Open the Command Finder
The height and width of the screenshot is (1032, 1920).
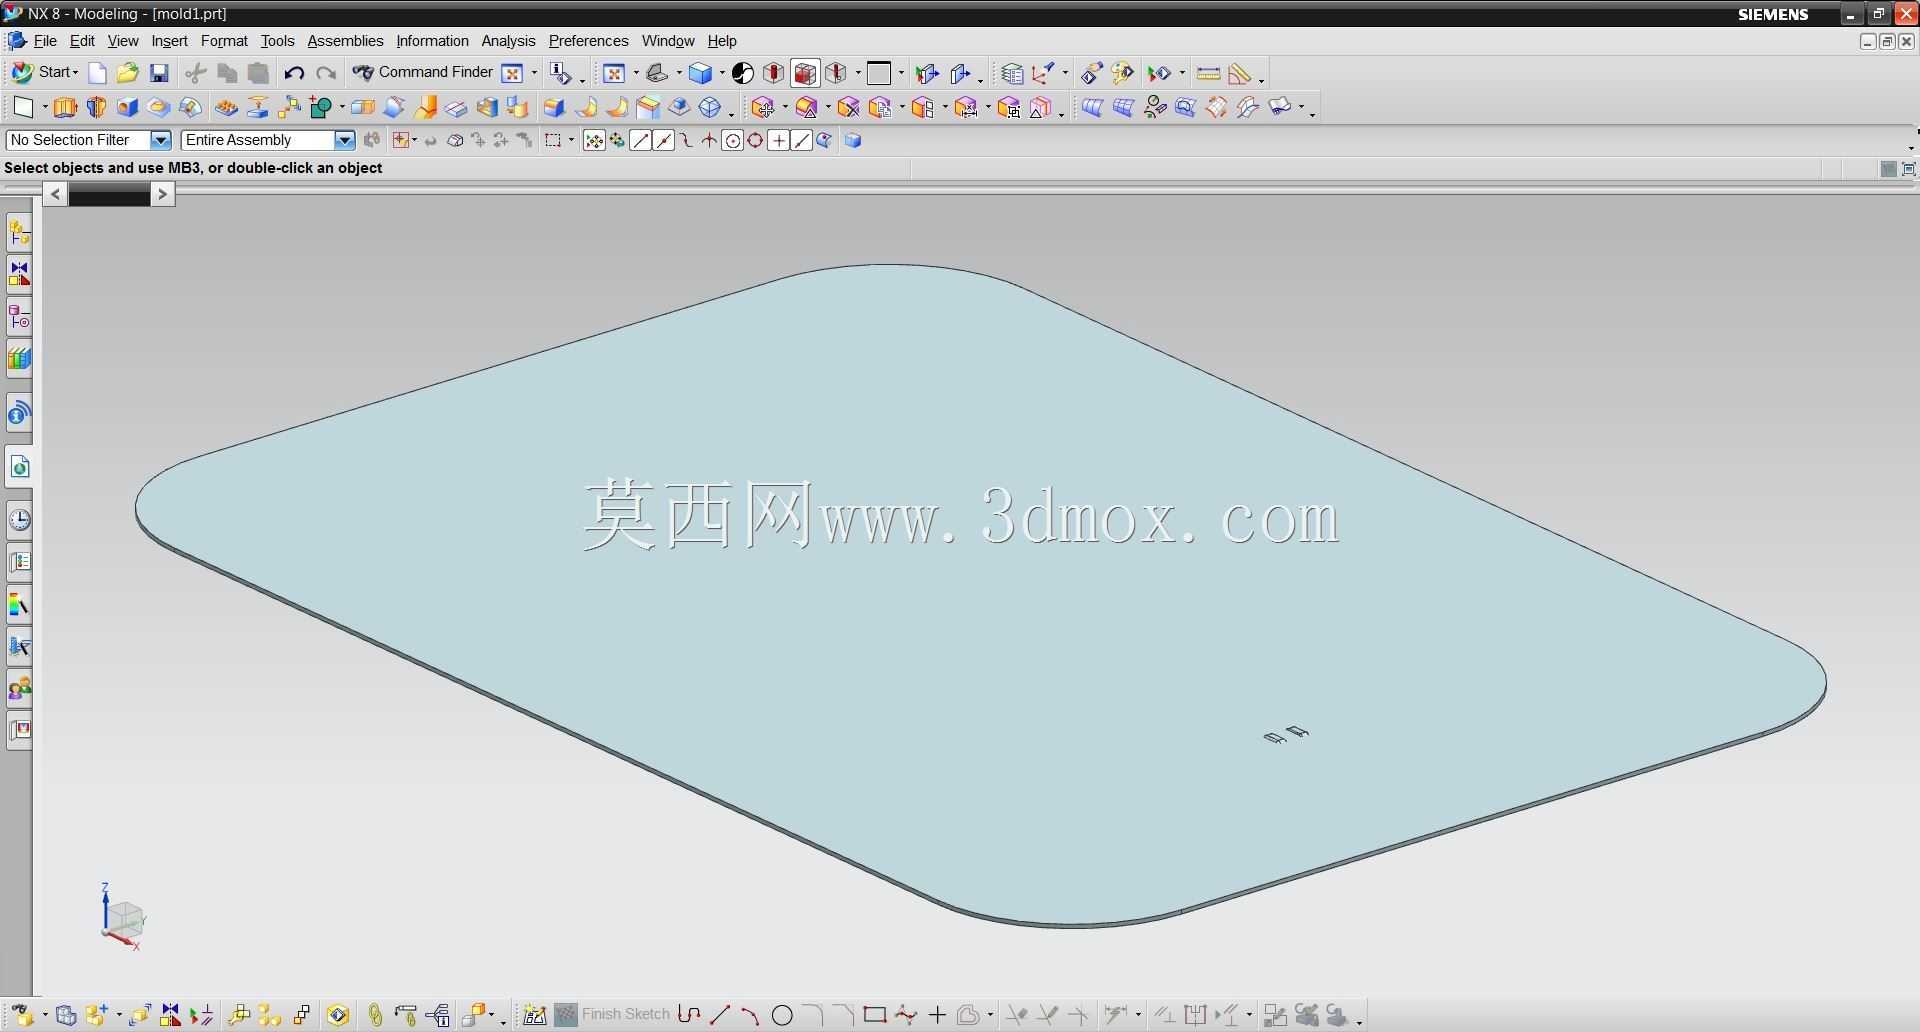click(x=424, y=72)
